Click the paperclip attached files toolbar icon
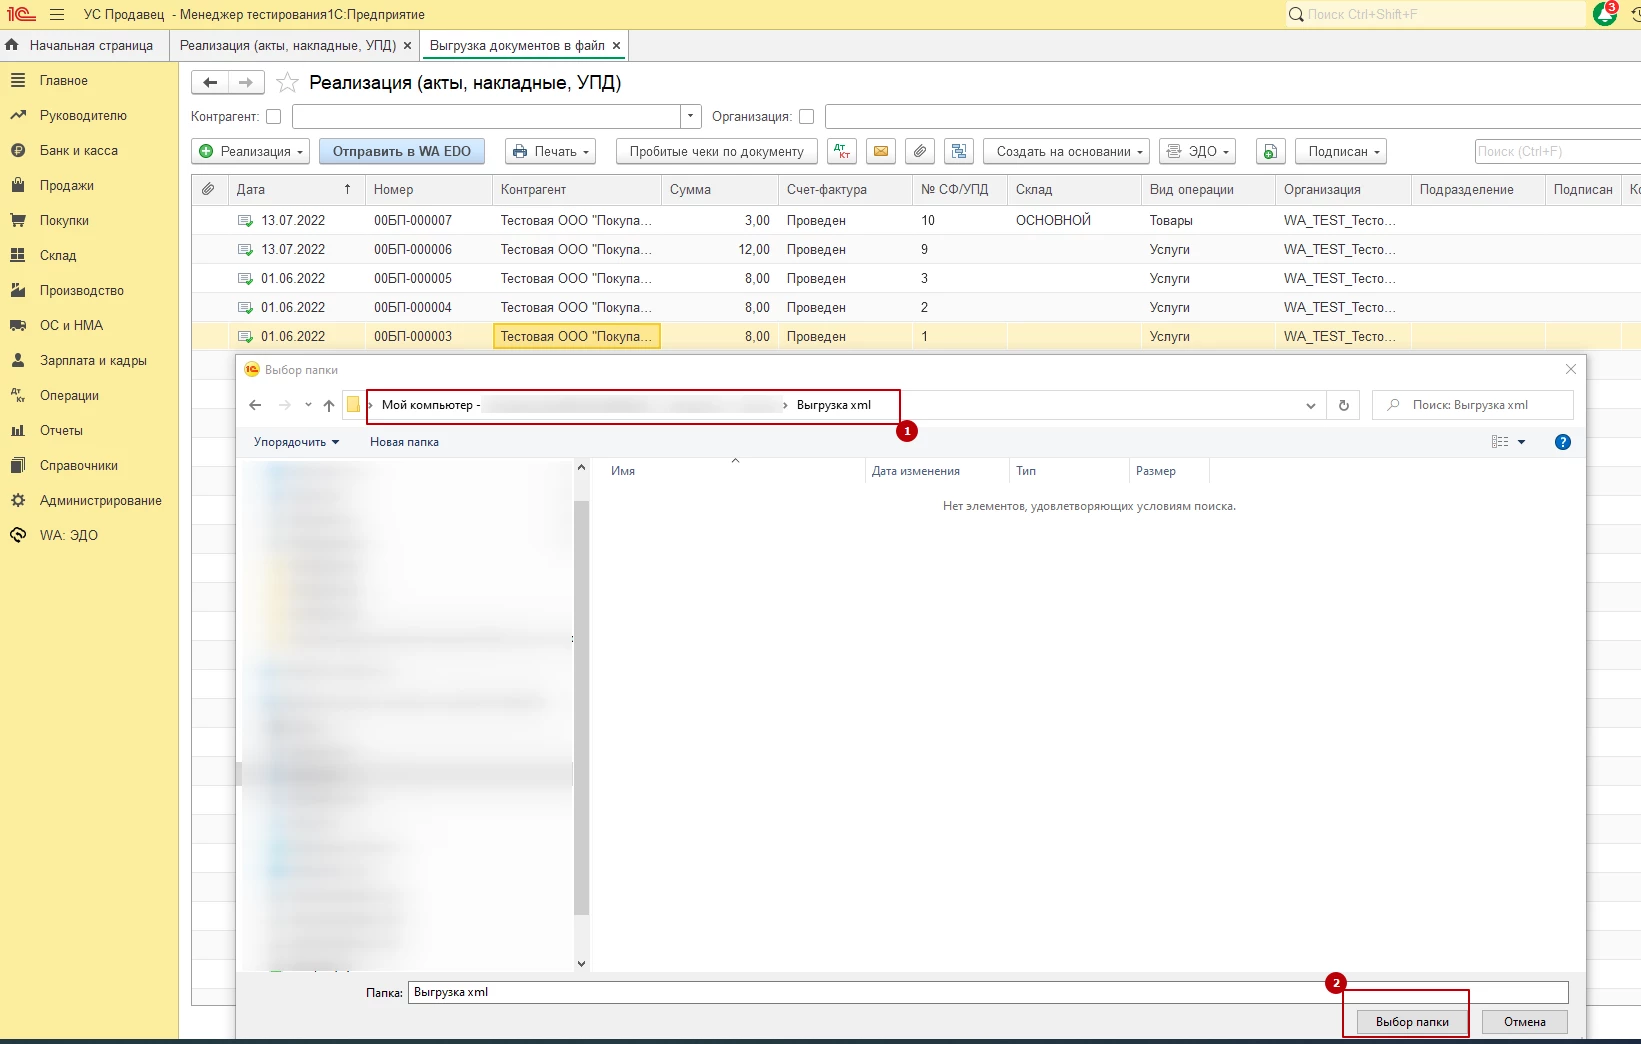This screenshot has width=1641, height=1044. 920,151
